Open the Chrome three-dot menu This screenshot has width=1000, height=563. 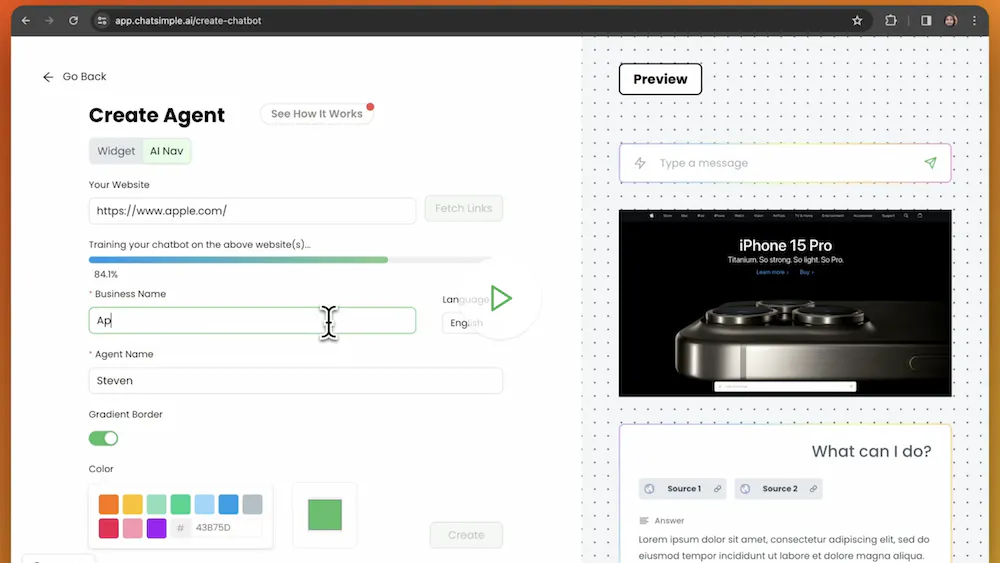click(974, 20)
